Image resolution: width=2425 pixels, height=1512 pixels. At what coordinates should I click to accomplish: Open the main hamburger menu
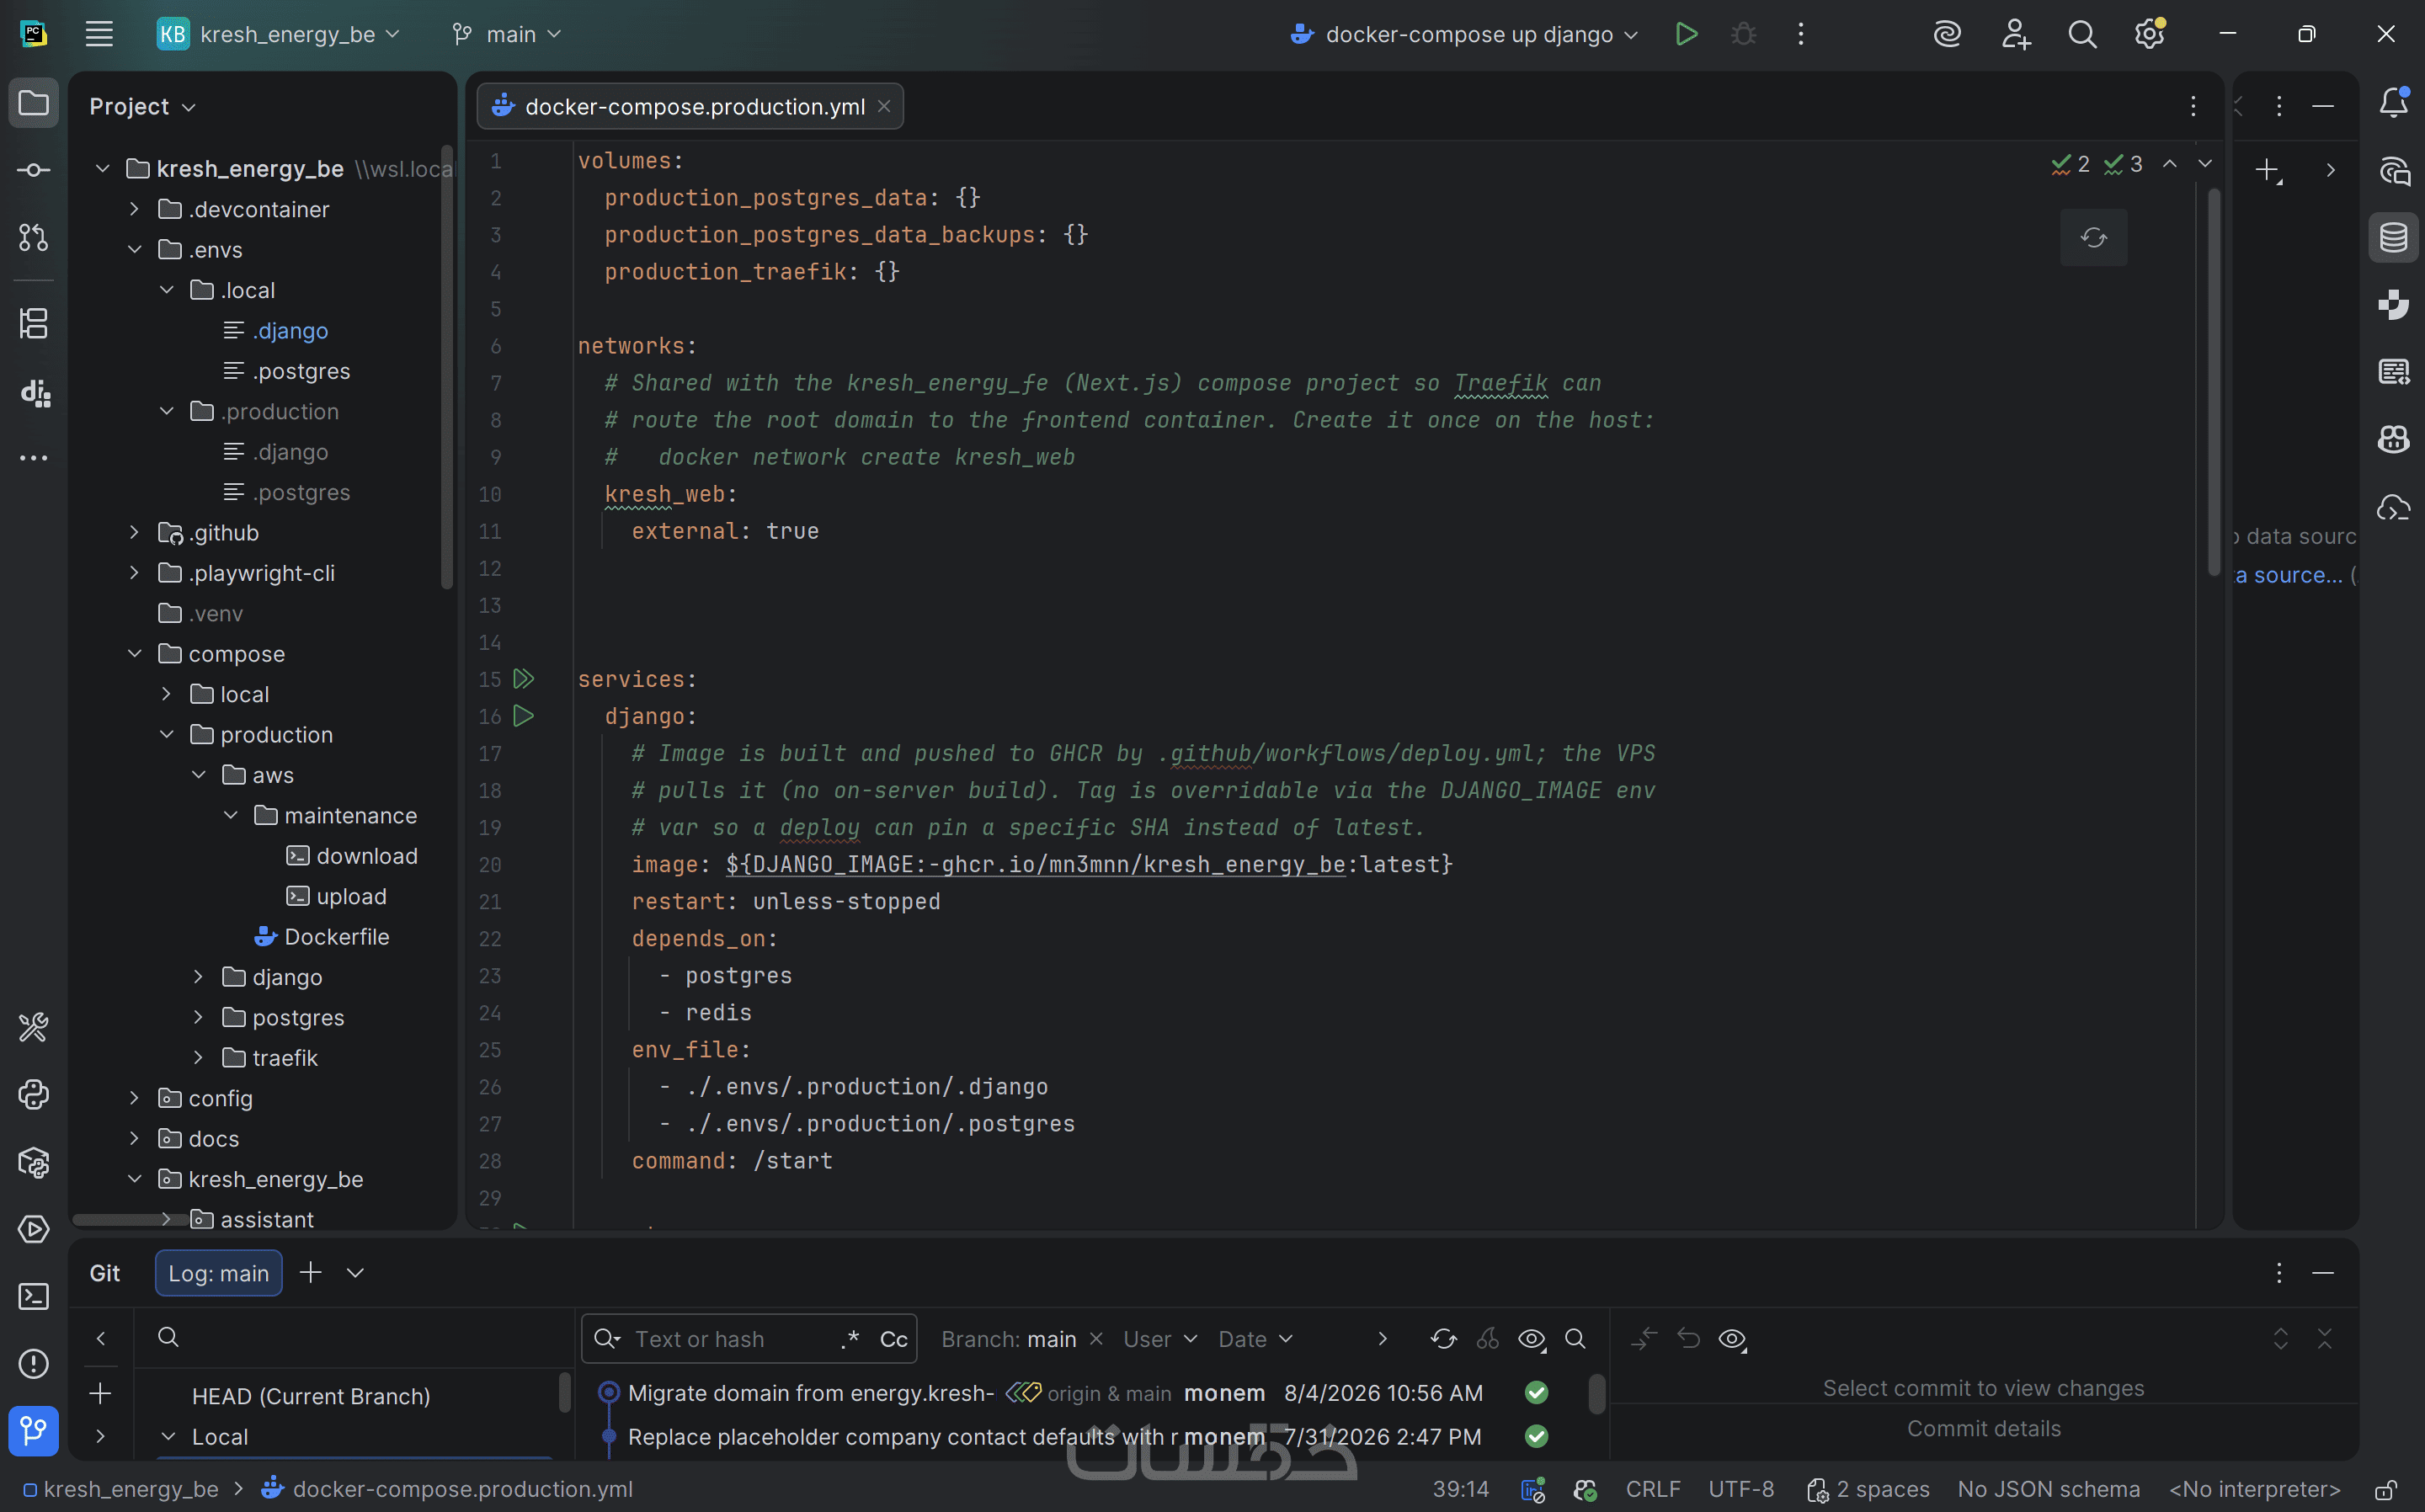pos(99,34)
